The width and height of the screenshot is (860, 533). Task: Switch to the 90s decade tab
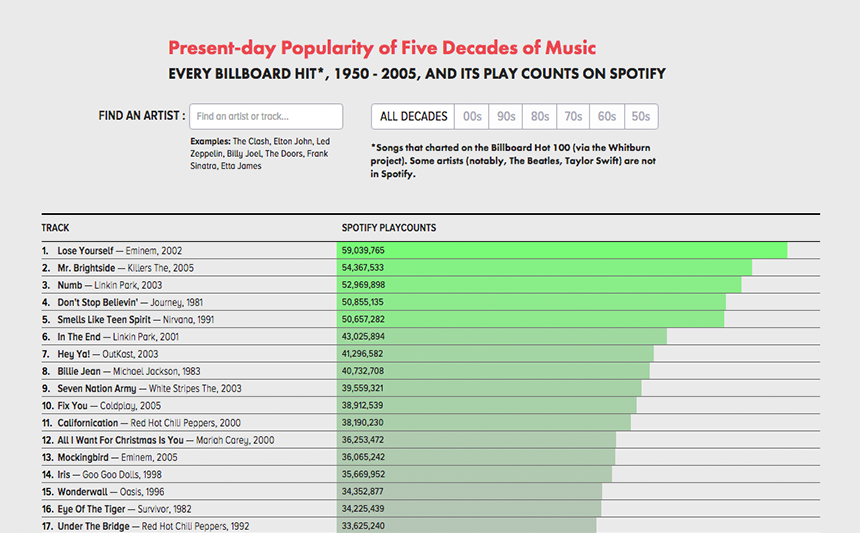tap(506, 116)
